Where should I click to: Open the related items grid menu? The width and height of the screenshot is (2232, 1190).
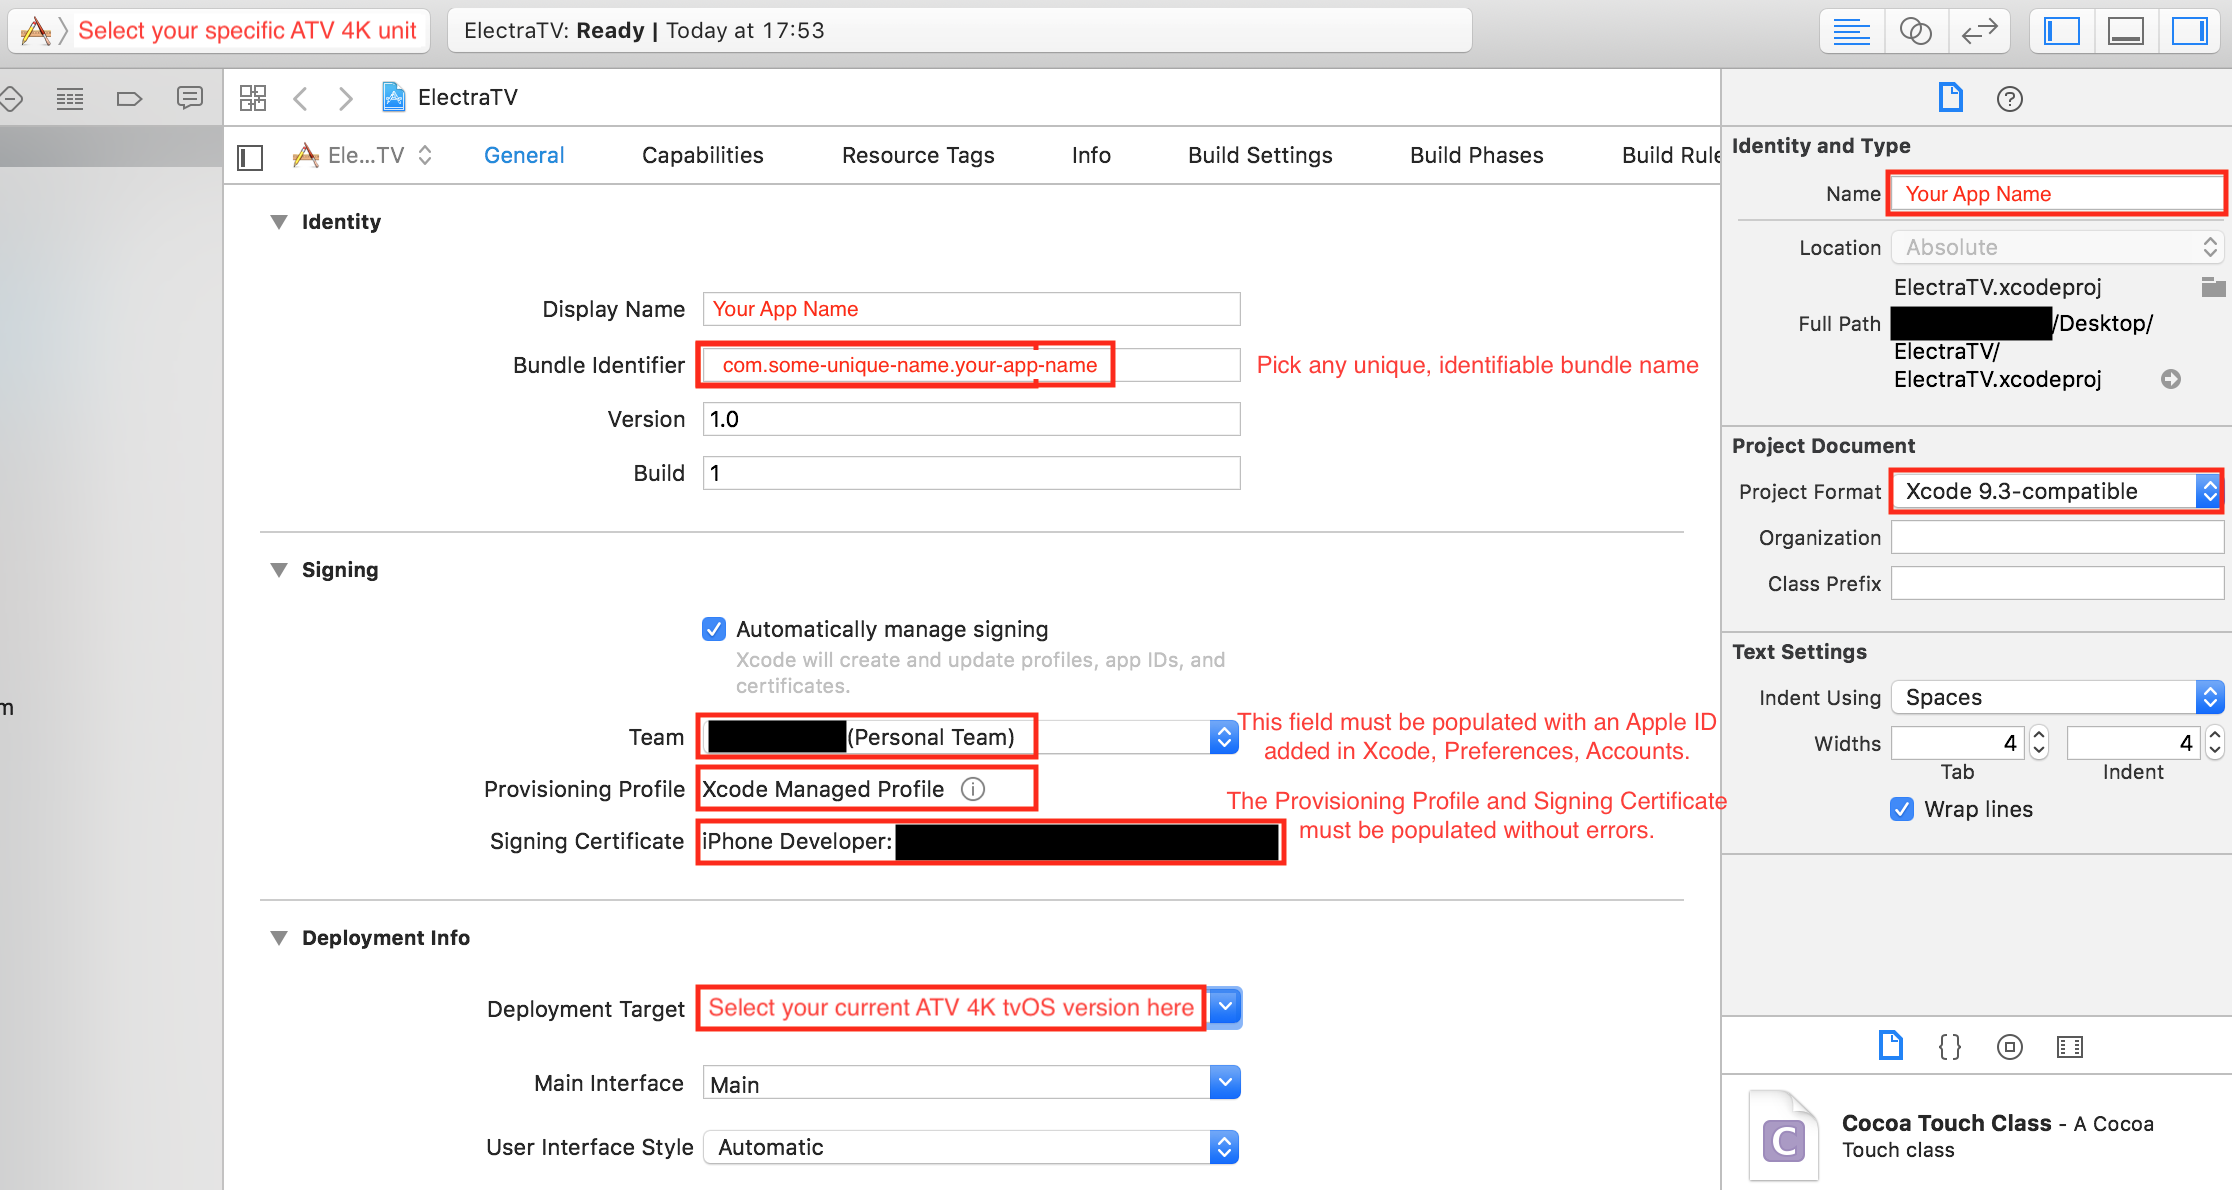pyautogui.click(x=253, y=98)
